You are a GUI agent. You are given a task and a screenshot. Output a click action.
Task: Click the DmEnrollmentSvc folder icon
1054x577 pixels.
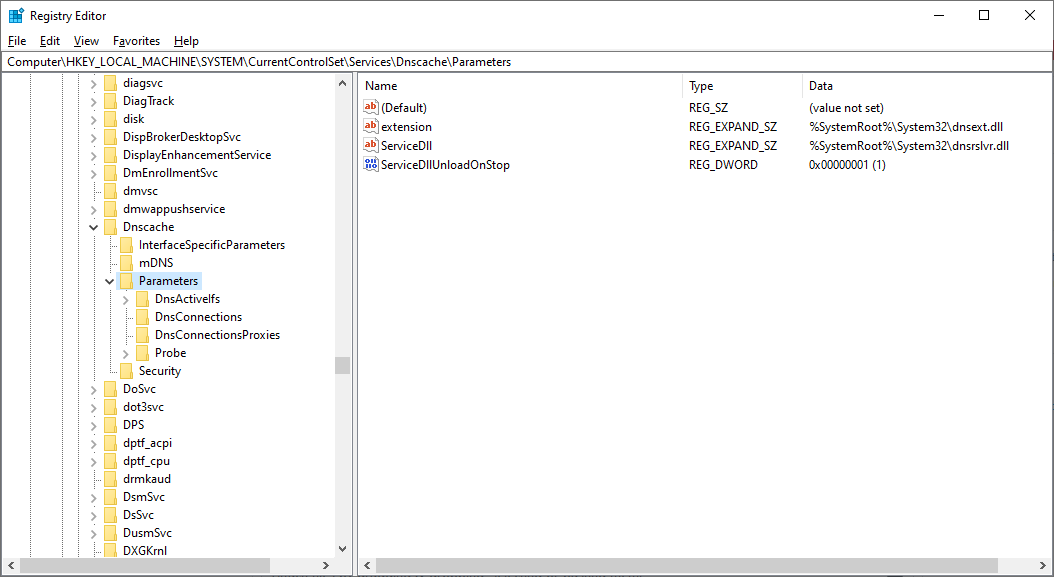click(111, 174)
